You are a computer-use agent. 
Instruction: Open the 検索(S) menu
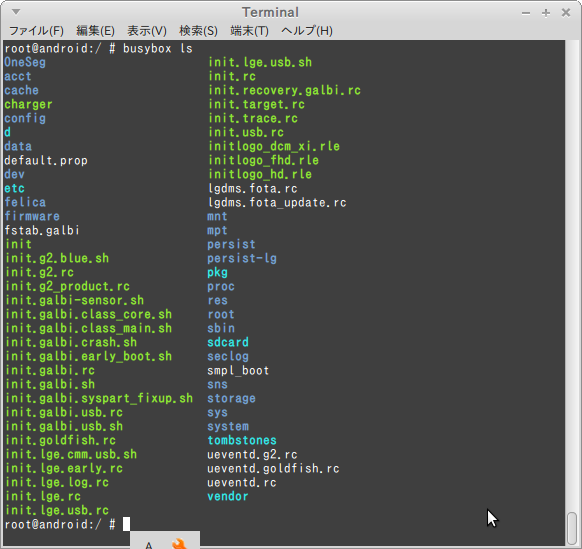click(198, 30)
